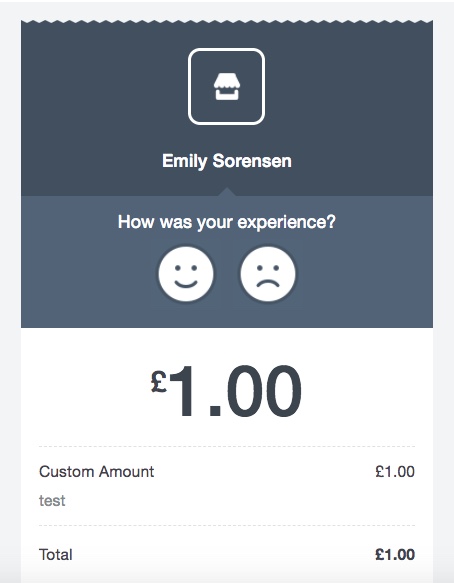Select the Custom Amount line item label
454x583 pixels.
(96, 471)
